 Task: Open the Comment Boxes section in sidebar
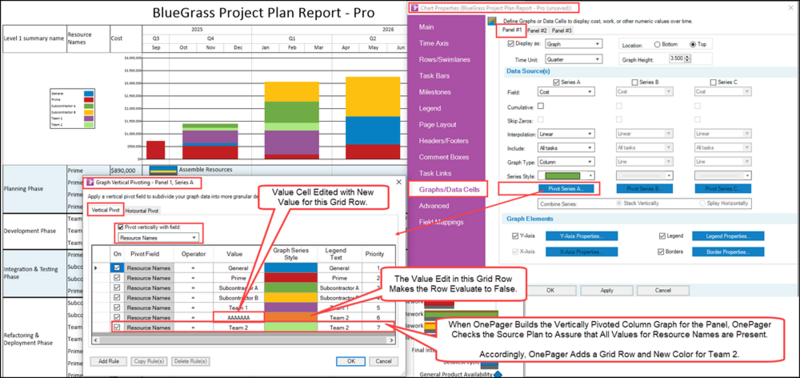(444, 157)
